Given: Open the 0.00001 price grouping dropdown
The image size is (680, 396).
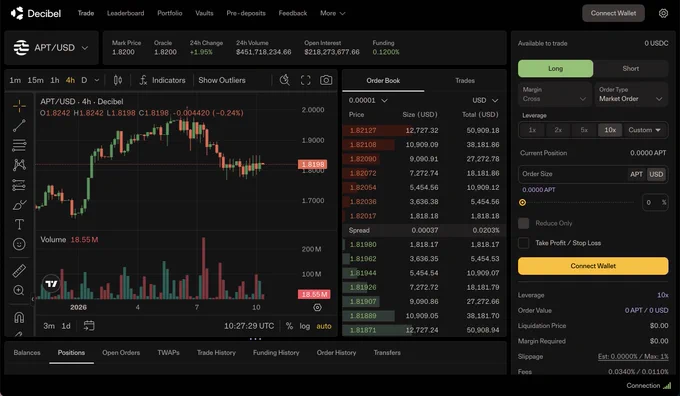Looking at the screenshot, I should click(x=368, y=100).
